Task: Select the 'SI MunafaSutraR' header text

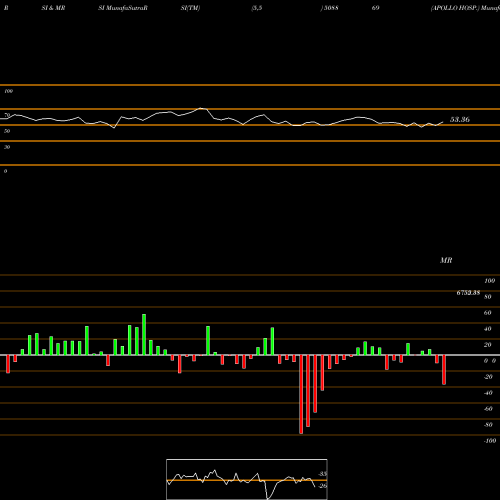Action: tap(123, 8)
